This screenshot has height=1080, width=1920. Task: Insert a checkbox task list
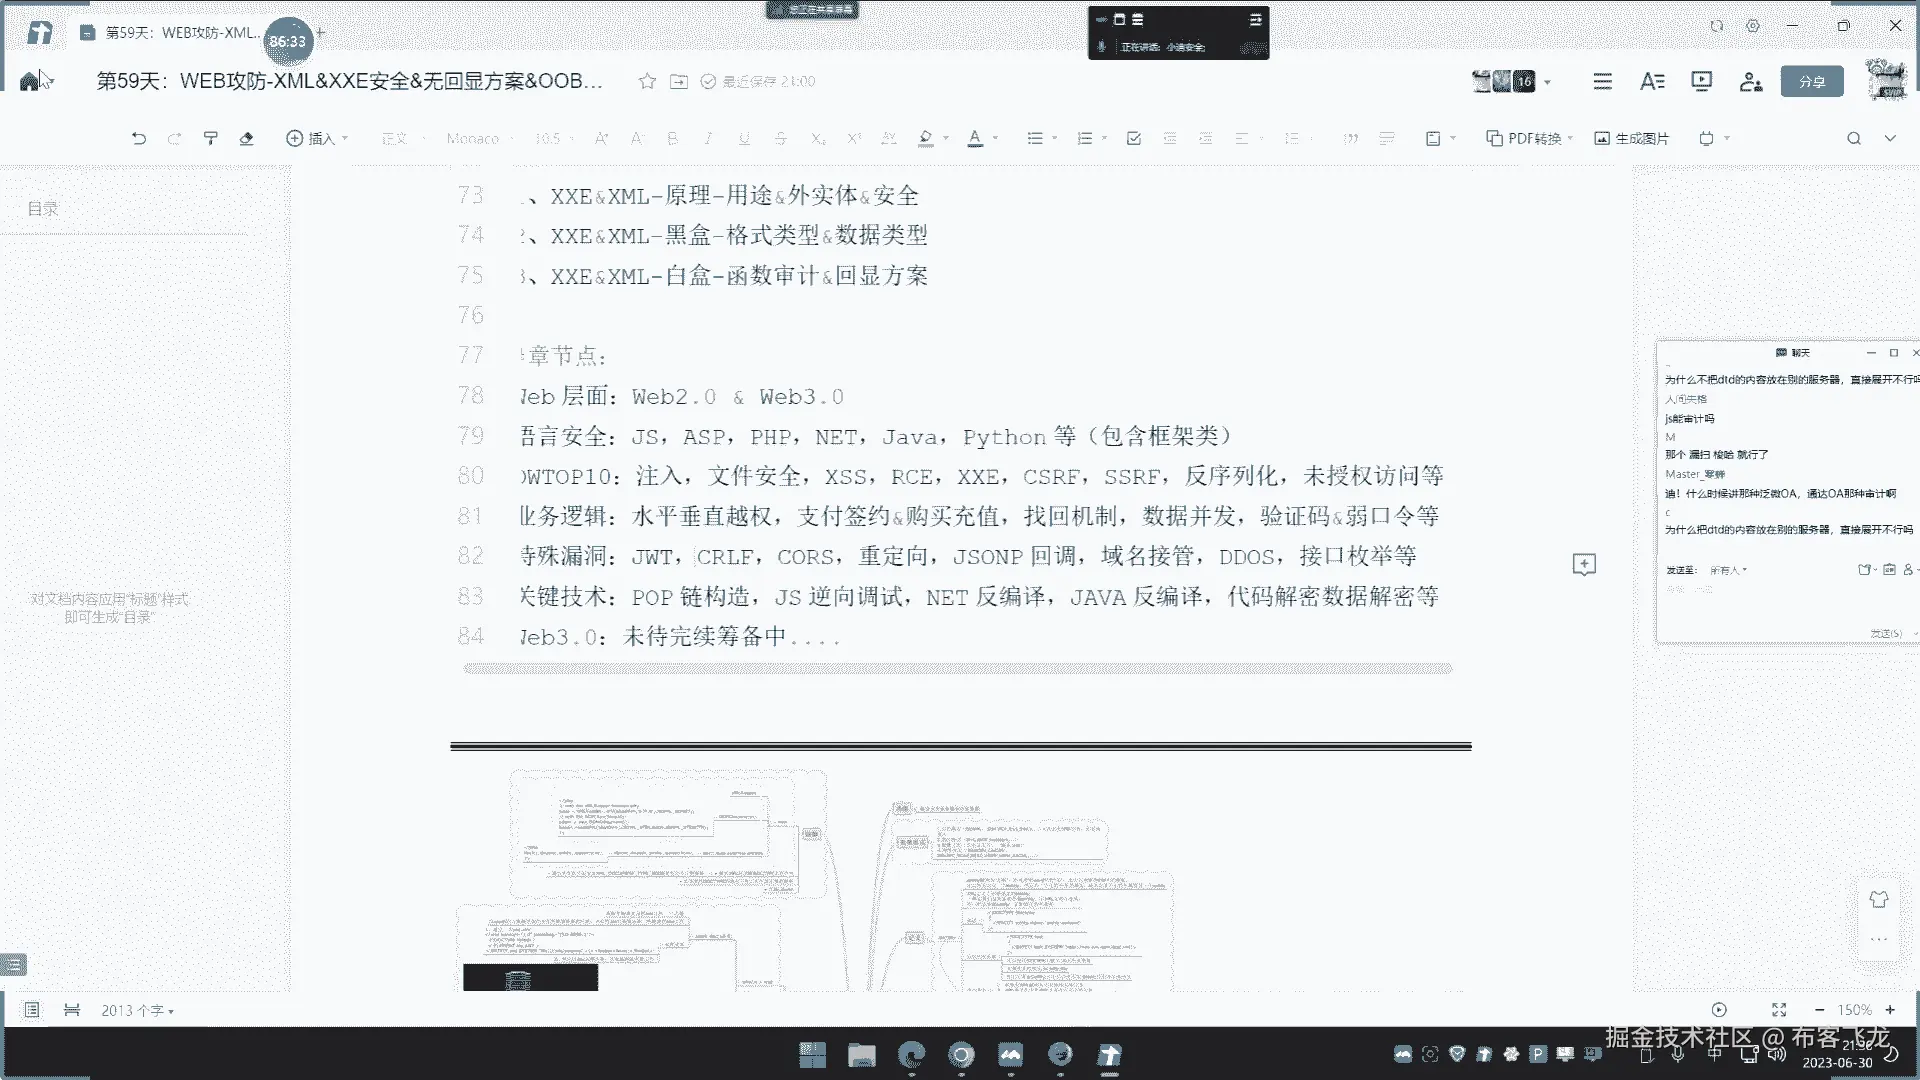pyautogui.click(x=1133, y=138)
